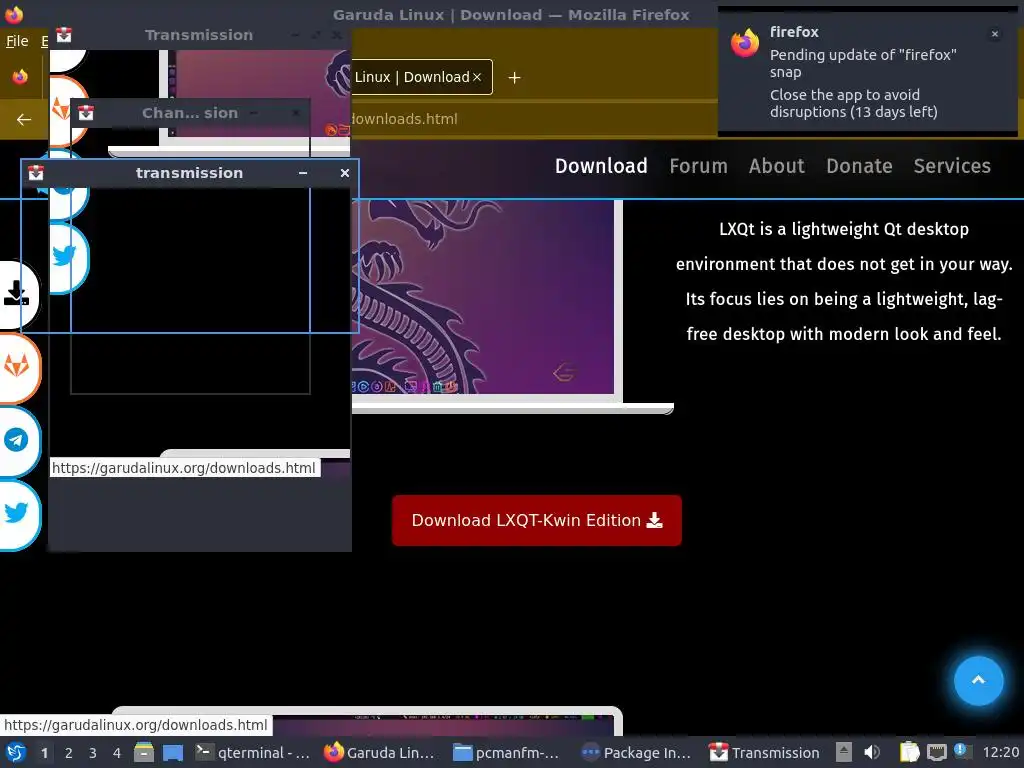Image resolution: width=1024 pixels, height=768 pixels.
Task: Switch to Garuda Lin... Firefox taskbar entry
Action: pos(381,752)
